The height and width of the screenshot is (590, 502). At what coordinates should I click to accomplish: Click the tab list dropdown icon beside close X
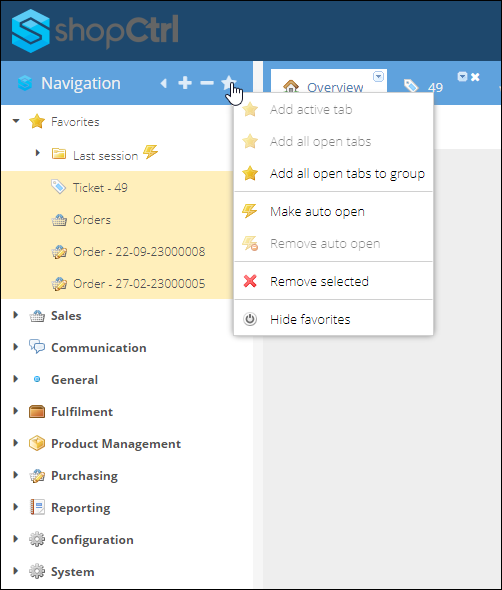pos(462,77)
